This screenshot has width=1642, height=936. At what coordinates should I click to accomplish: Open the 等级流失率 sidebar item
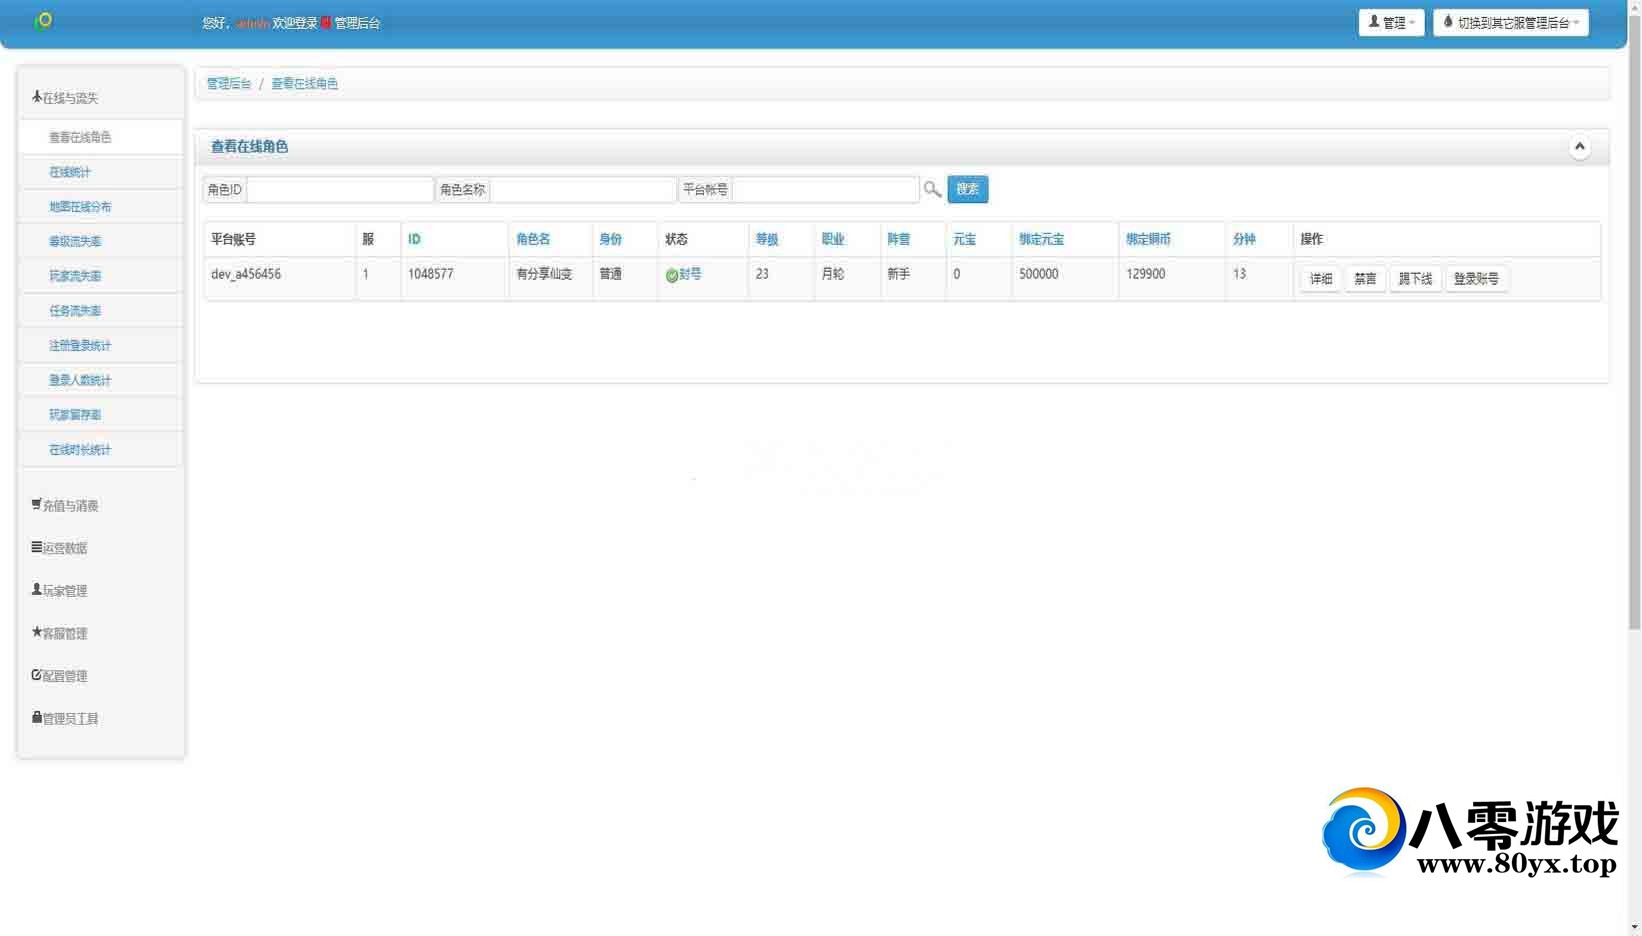click(101, 241)
